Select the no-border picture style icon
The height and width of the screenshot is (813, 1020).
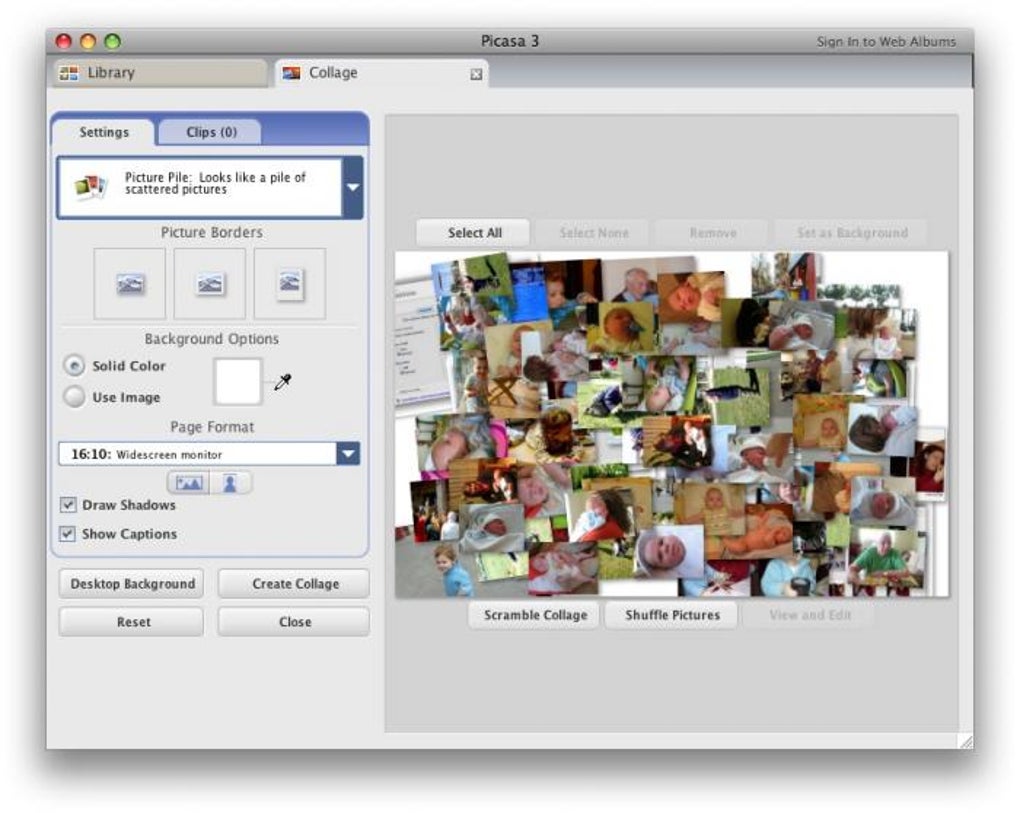pyautogui.click(x=129, y=284)
